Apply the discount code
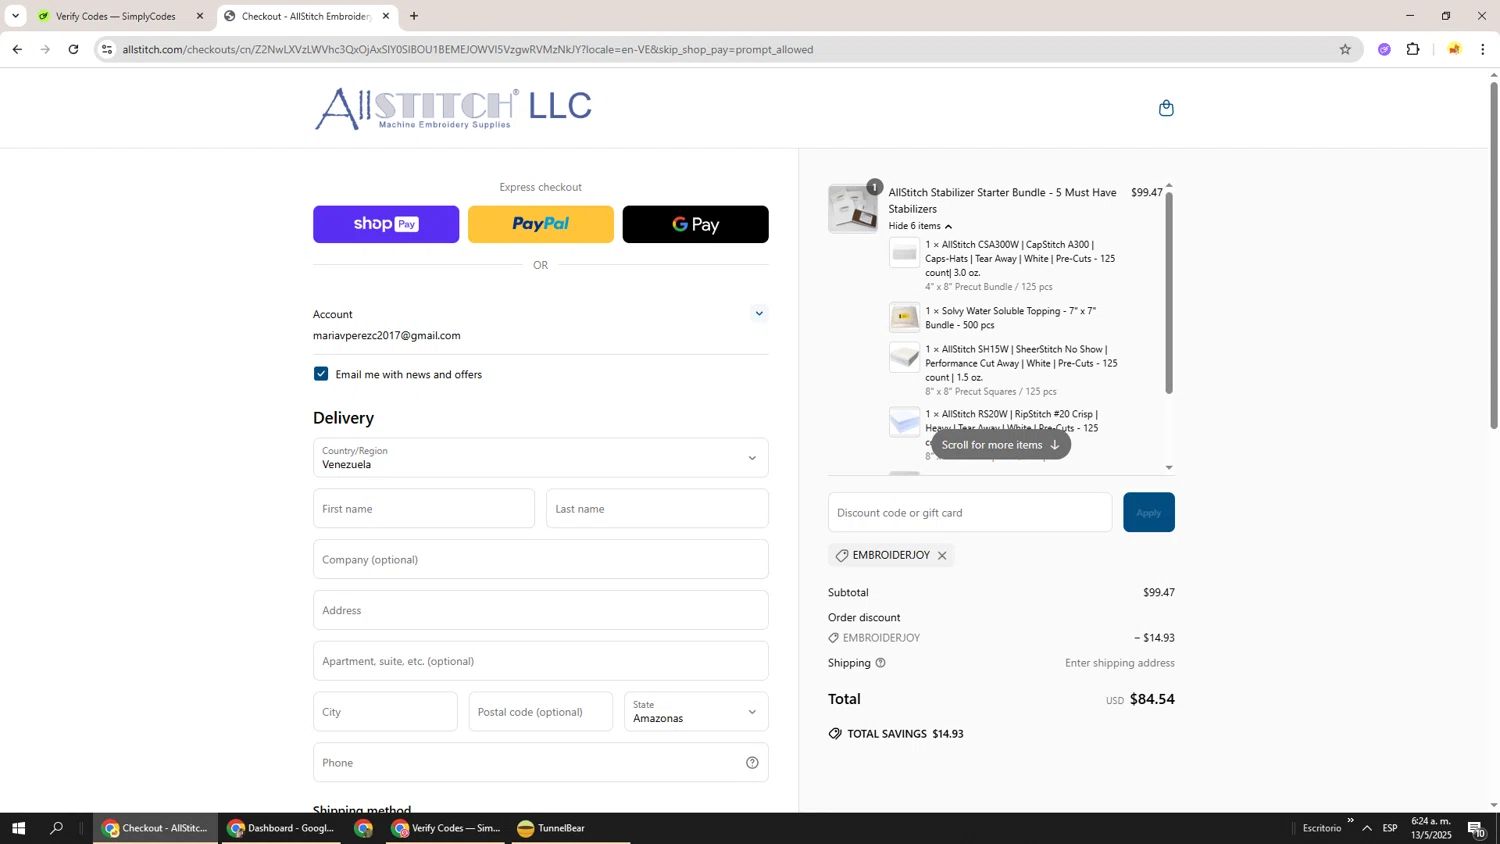The image size is (1500, 844). pyautogui.click(x=1148, y=512)
